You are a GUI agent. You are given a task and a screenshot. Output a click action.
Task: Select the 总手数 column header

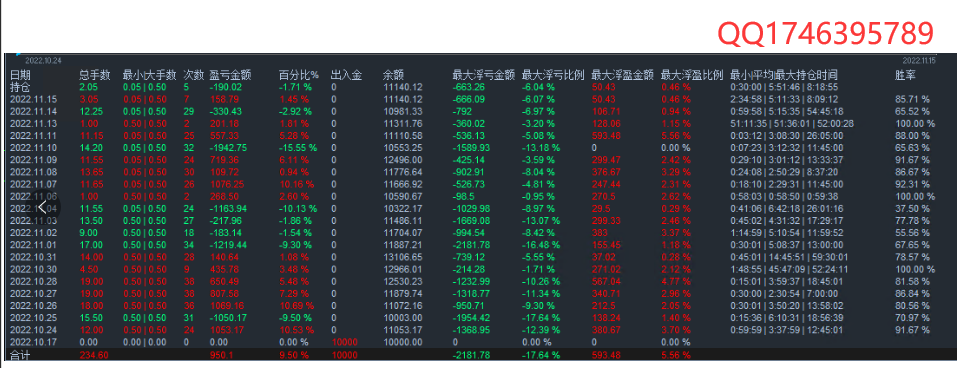pyautogui.click(x=95, y=75)
